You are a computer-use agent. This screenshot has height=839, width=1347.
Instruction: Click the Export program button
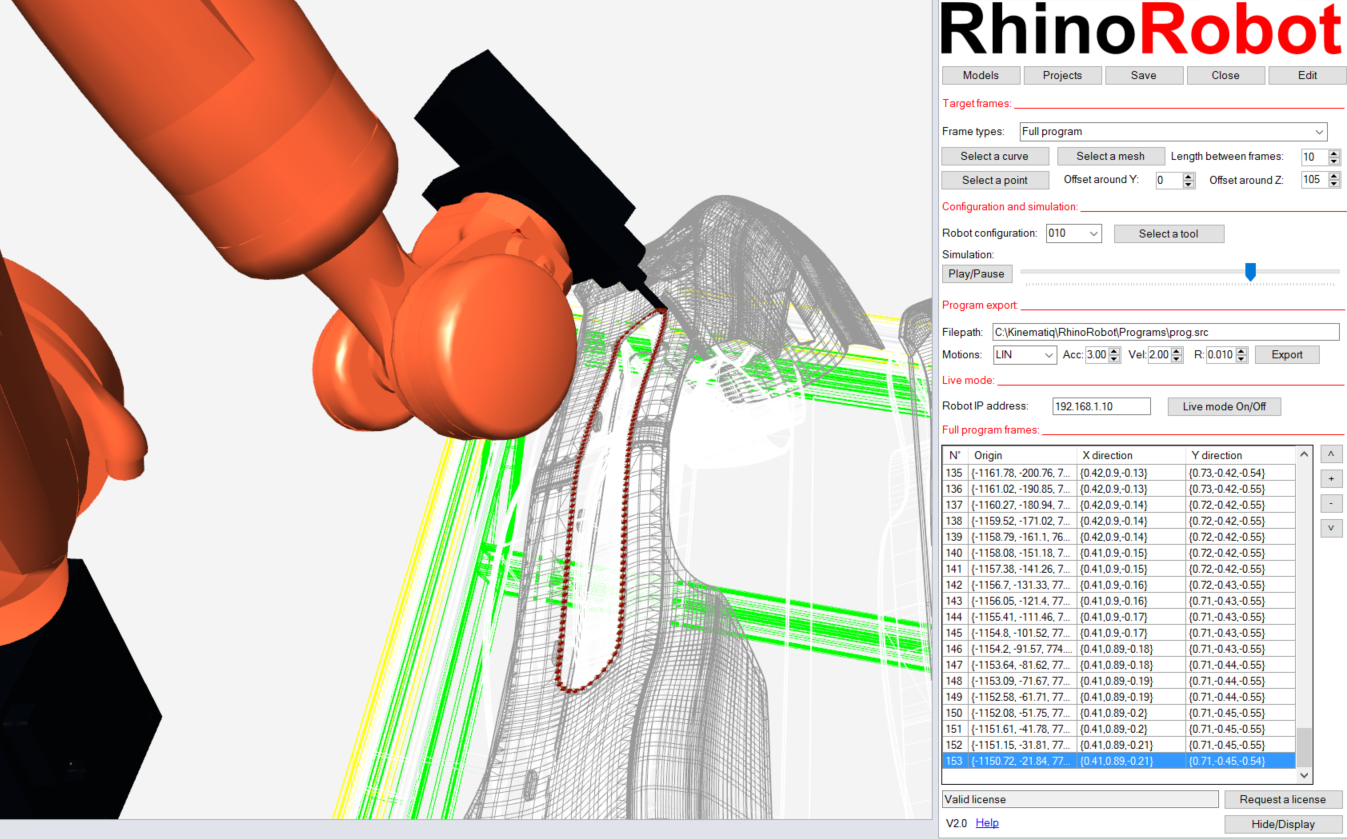1286,355
